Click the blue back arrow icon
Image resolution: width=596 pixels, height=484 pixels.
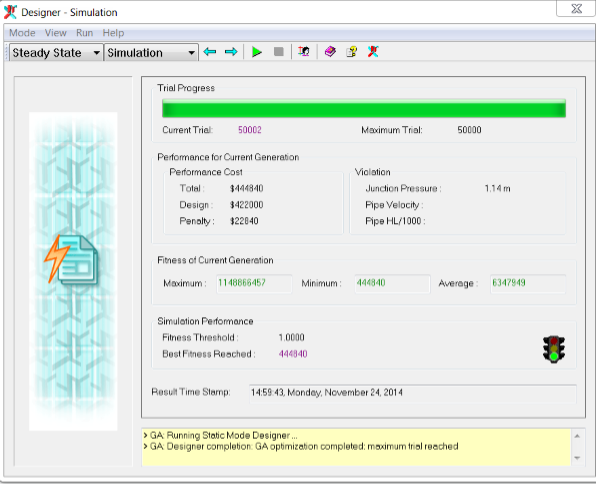(210, 52)
